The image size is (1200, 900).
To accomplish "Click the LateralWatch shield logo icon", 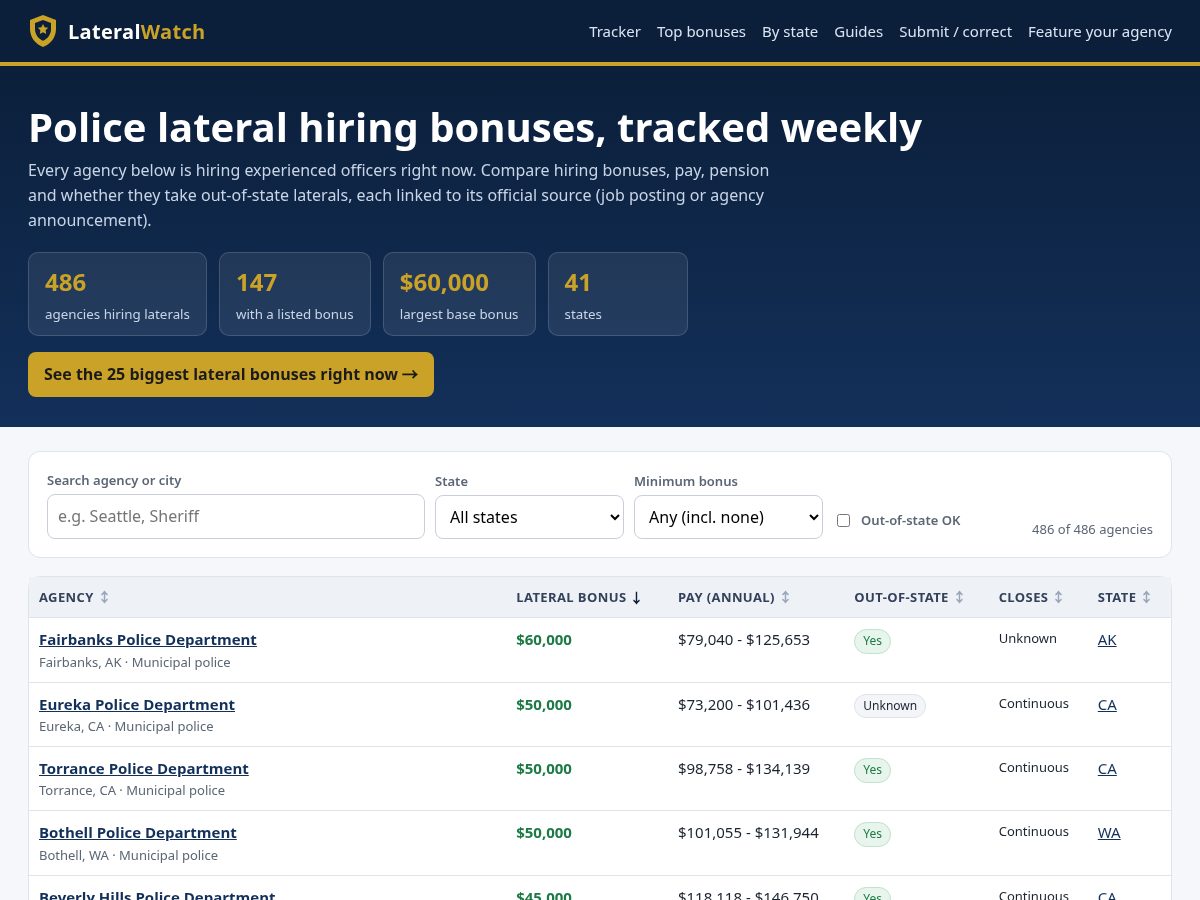I will 43,31.
